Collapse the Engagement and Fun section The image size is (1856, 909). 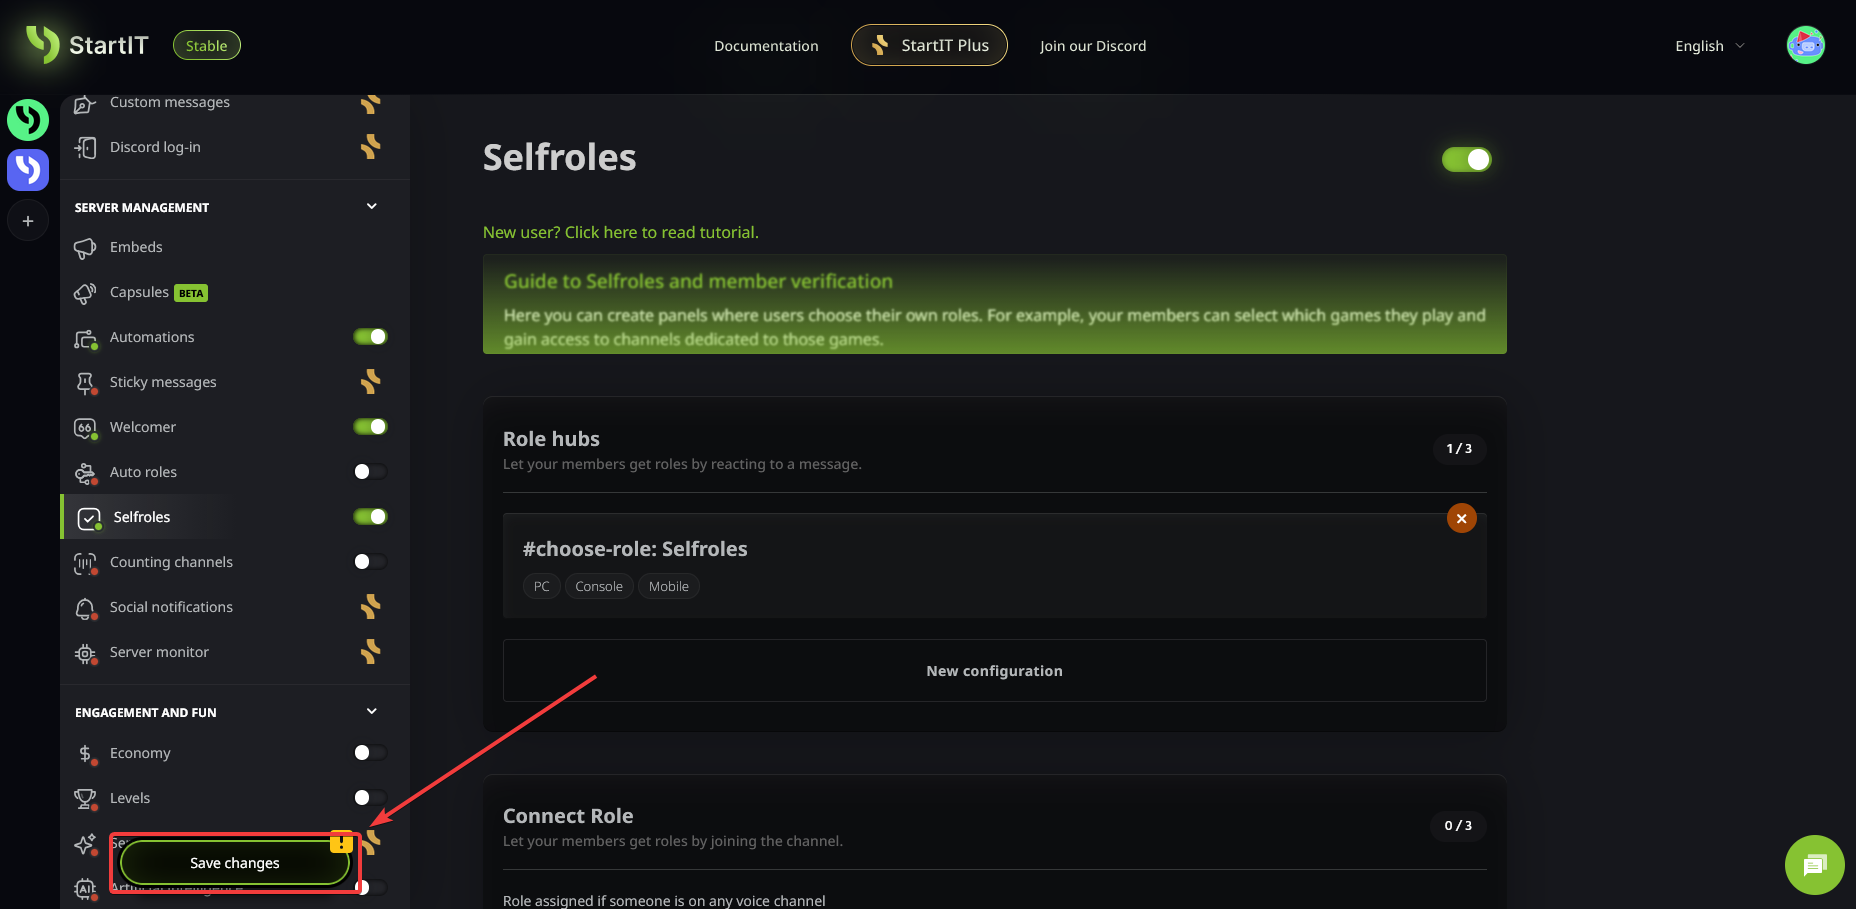[x=372, y=712]
